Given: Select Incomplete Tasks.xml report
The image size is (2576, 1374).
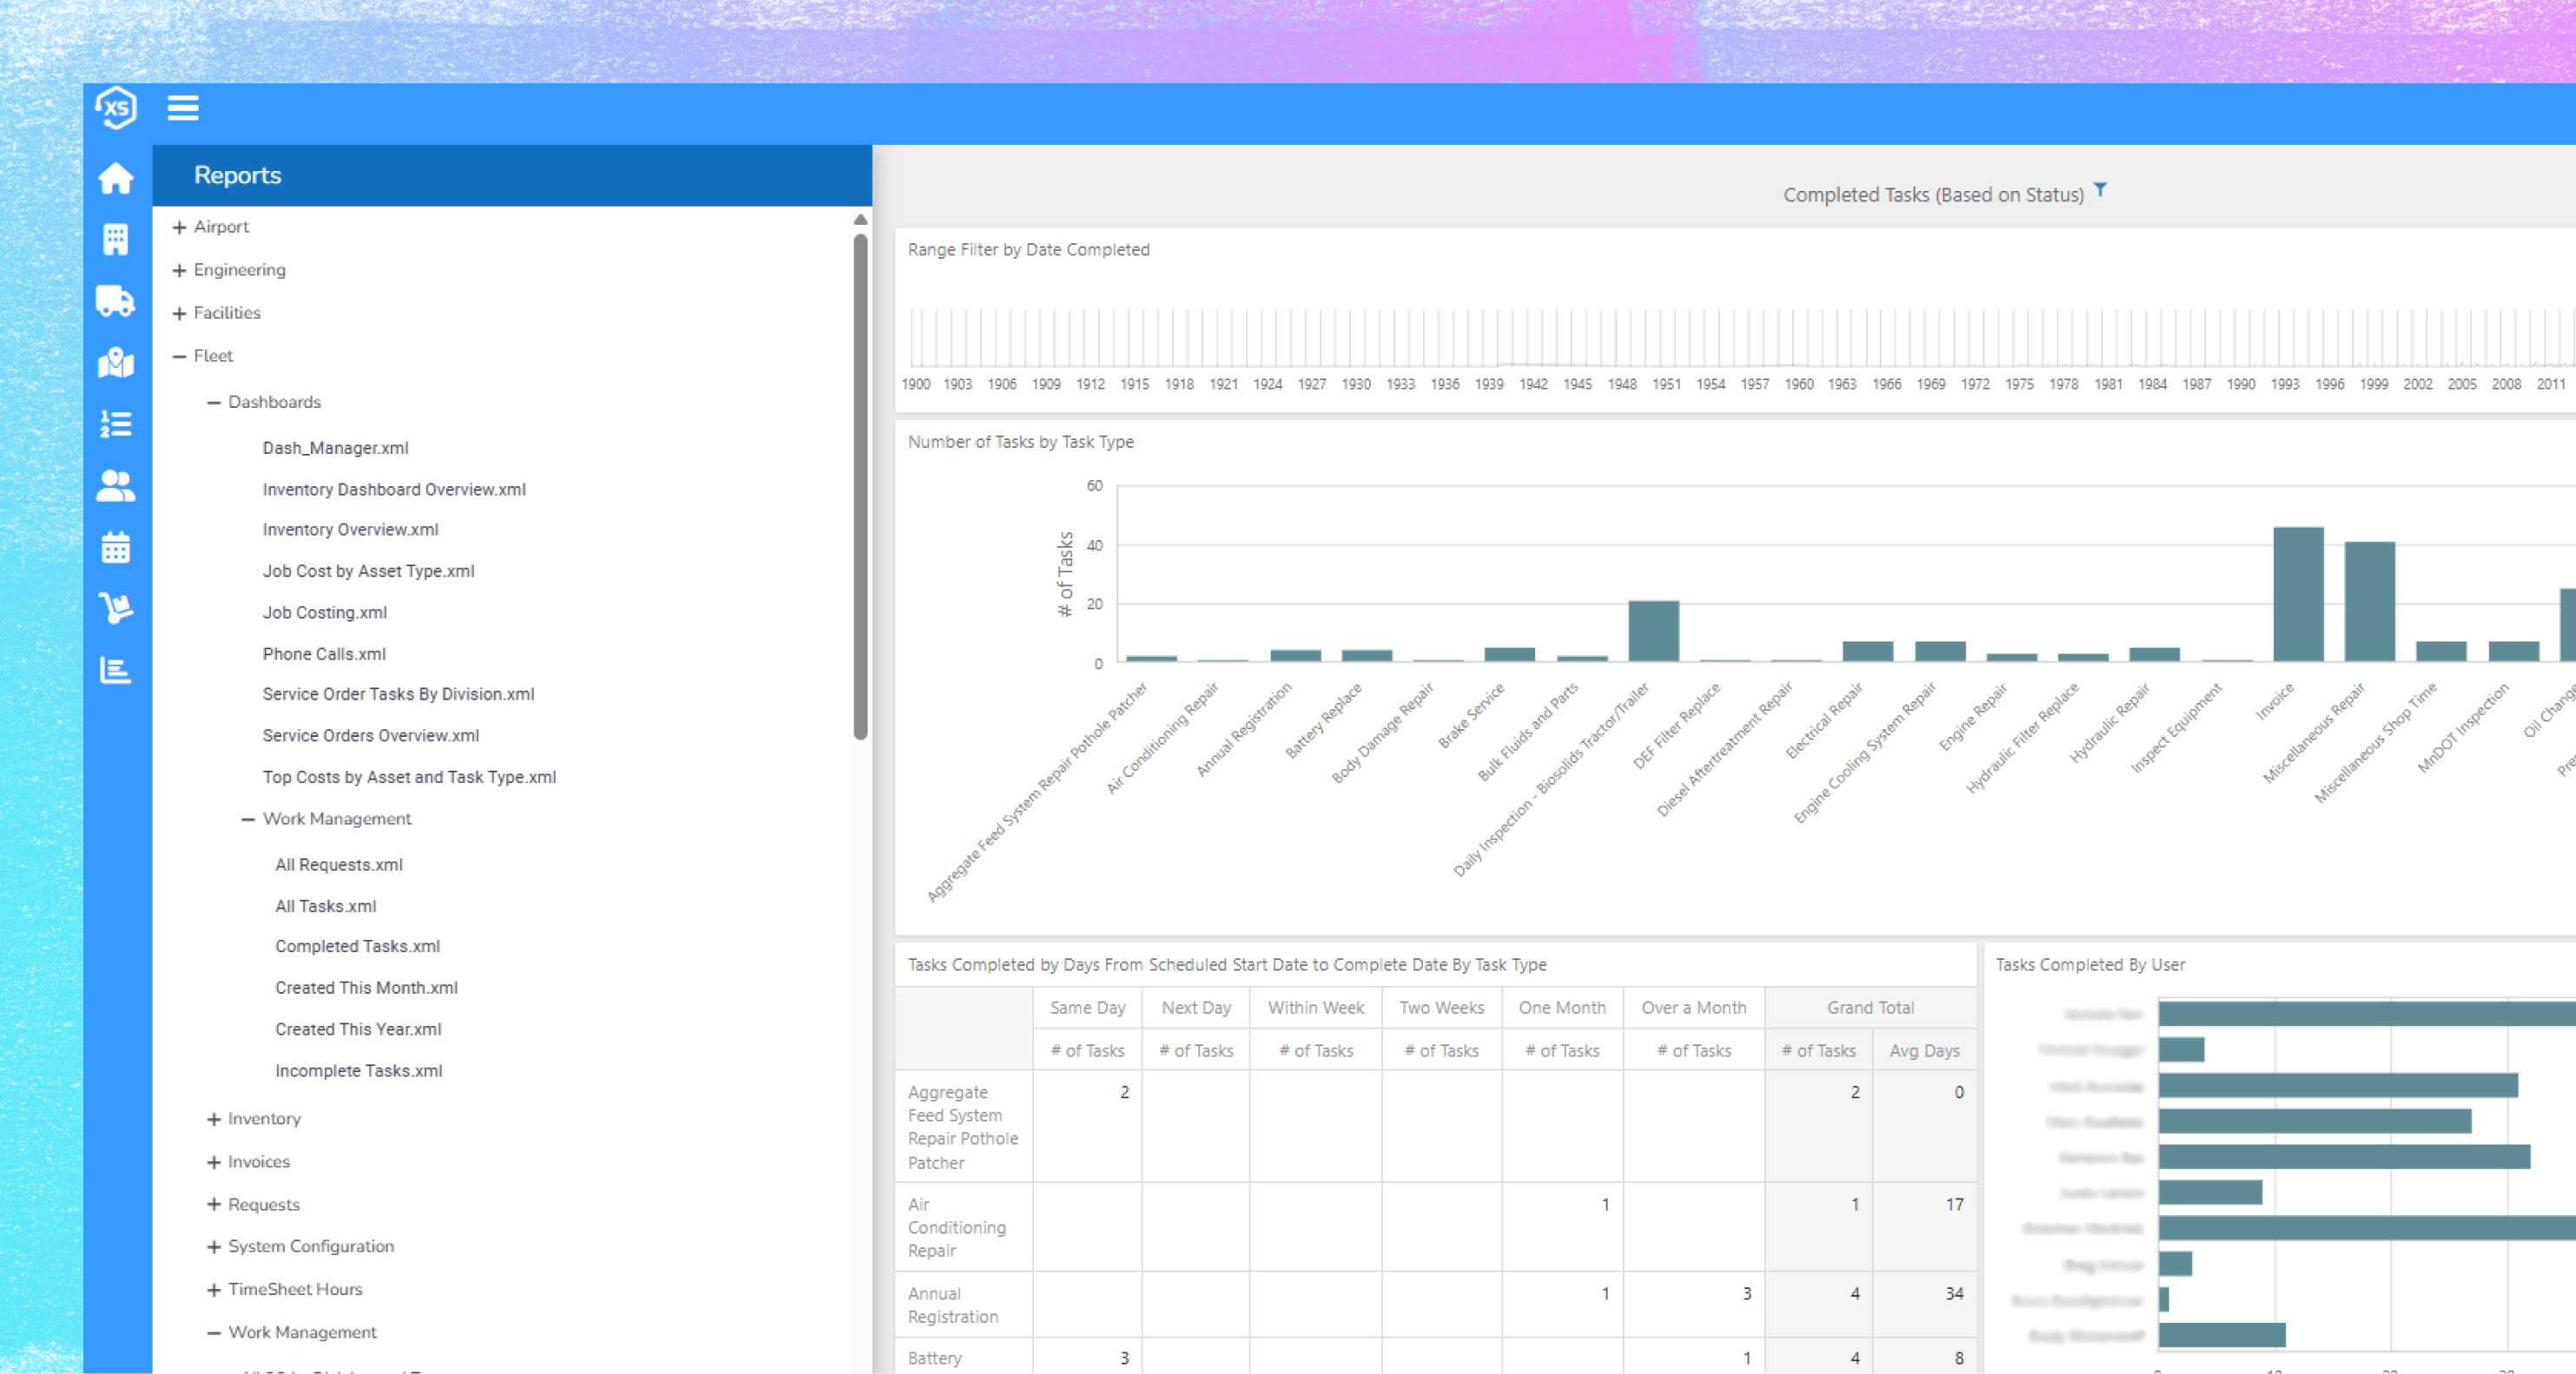Looking at the screenshot, I should pos(358,1070).
